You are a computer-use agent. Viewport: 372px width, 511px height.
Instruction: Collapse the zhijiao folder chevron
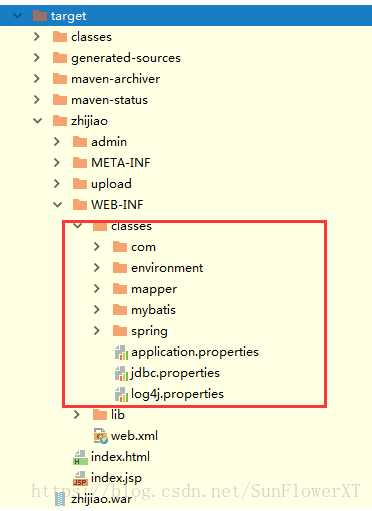tap(38, 121)
